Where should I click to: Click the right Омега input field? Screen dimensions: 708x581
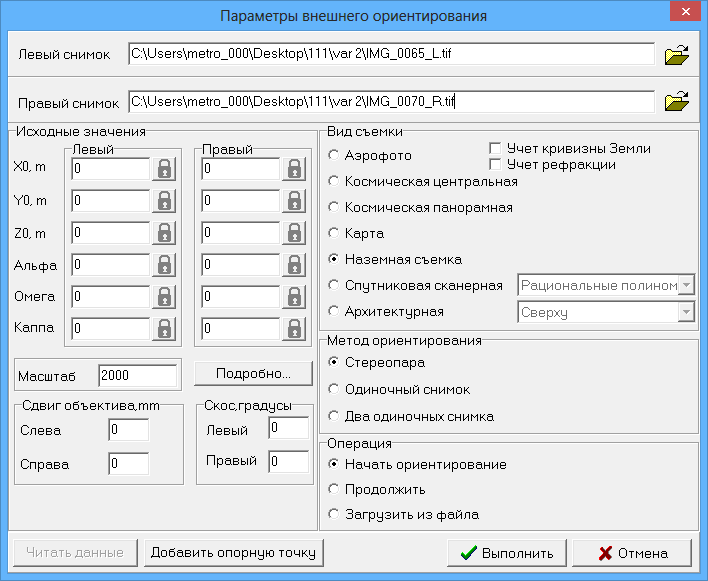click(x=241, y=297)
